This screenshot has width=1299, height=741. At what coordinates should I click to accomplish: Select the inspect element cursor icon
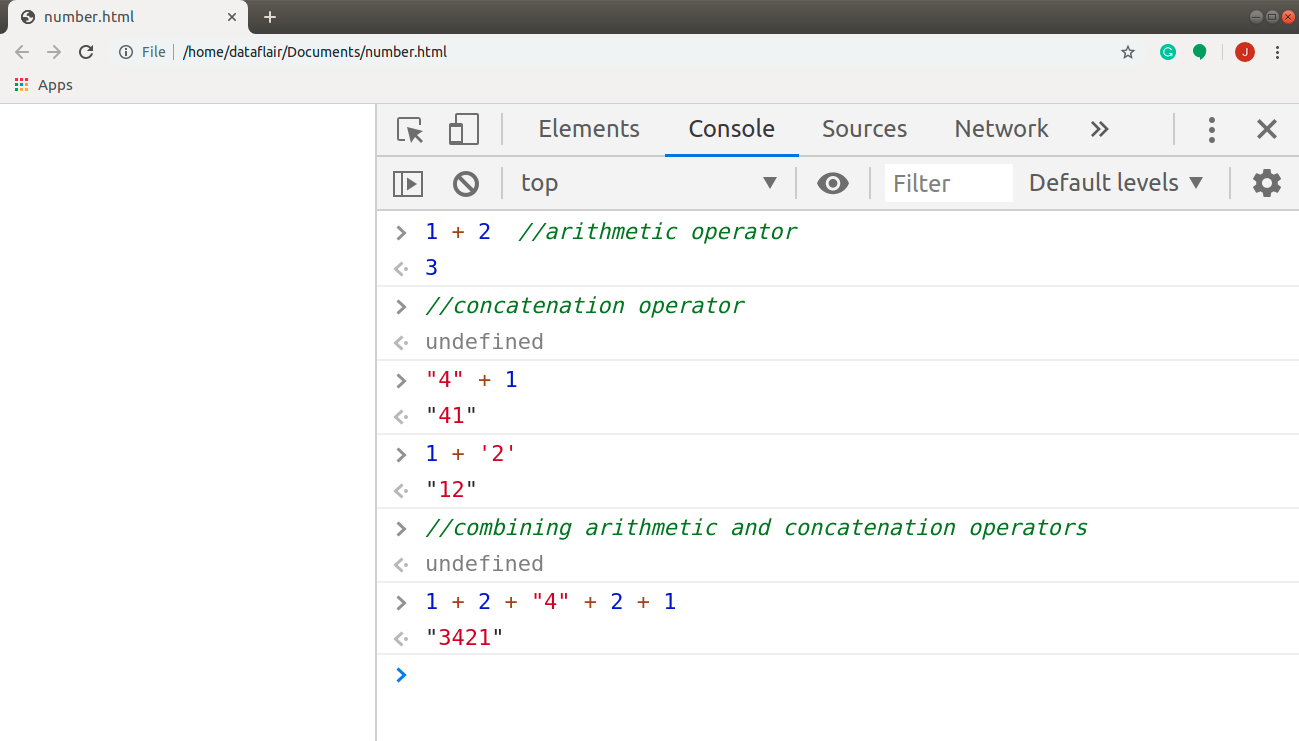click(410, 130)
